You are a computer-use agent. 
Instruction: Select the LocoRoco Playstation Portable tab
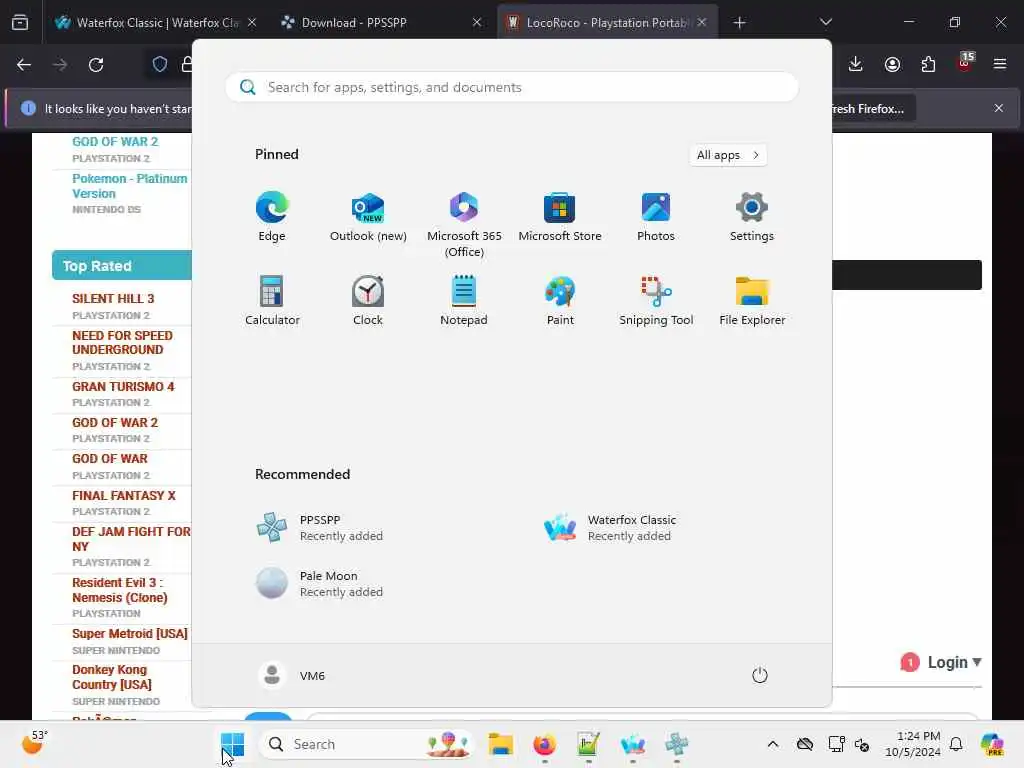coord(607,22)
